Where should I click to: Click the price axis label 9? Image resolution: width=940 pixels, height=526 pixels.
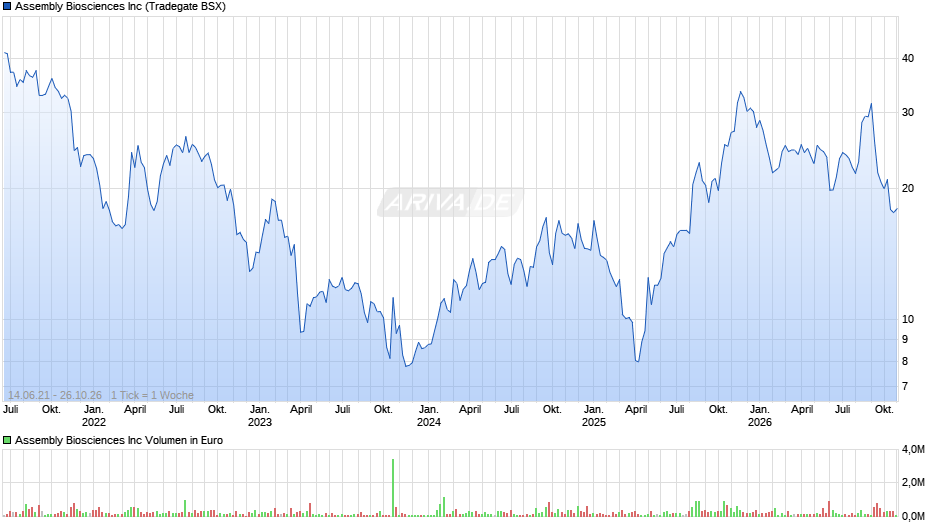point(905,339)
